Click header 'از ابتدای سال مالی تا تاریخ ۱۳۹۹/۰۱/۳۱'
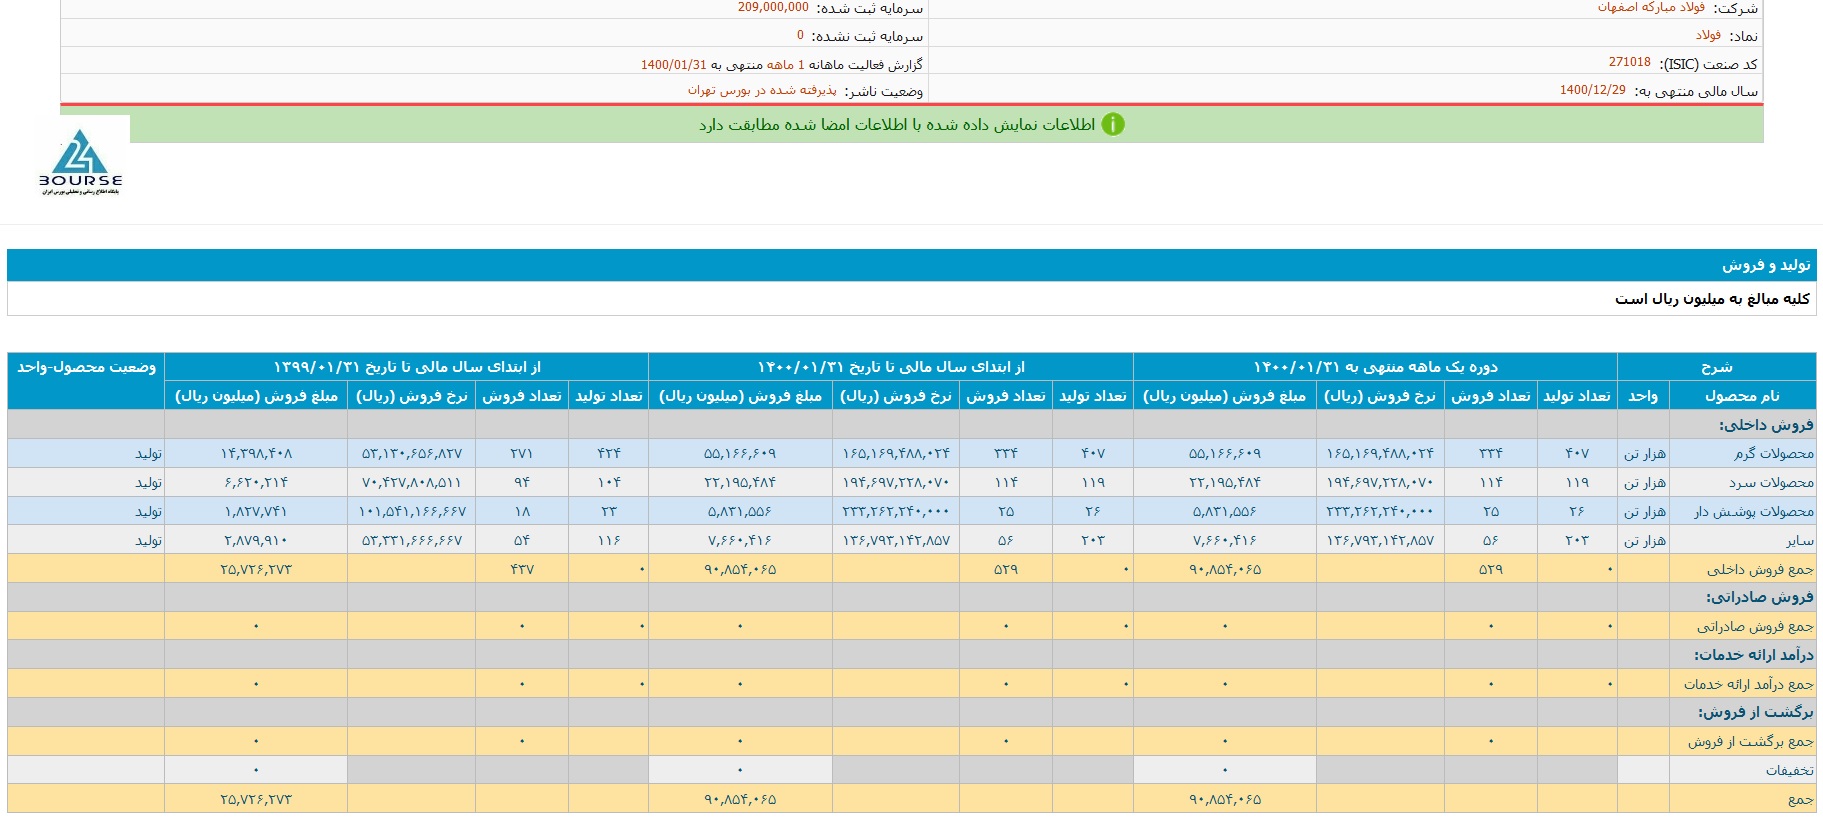 coord(407,367)
